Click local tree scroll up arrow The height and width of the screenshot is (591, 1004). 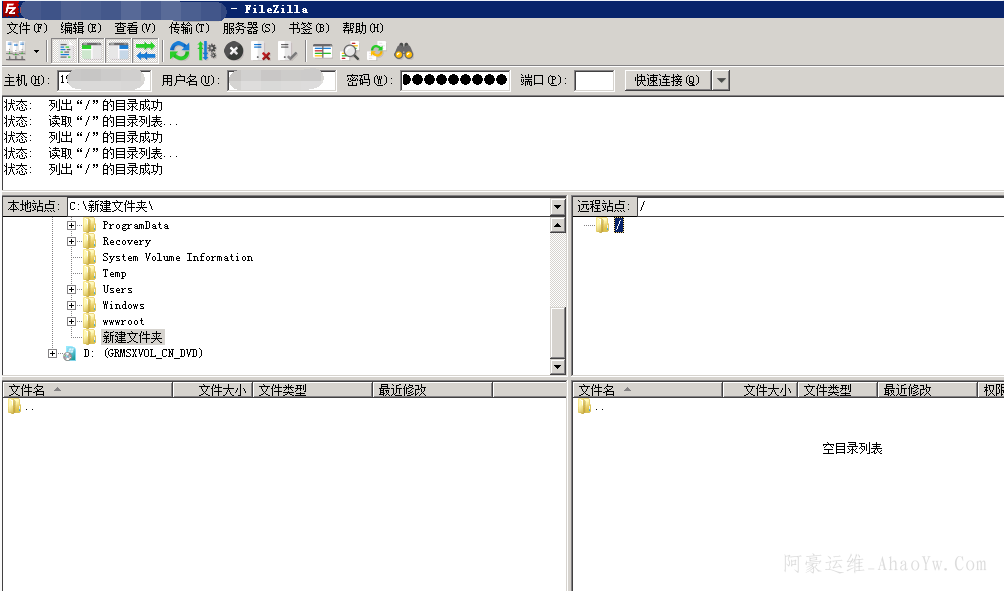558,225
